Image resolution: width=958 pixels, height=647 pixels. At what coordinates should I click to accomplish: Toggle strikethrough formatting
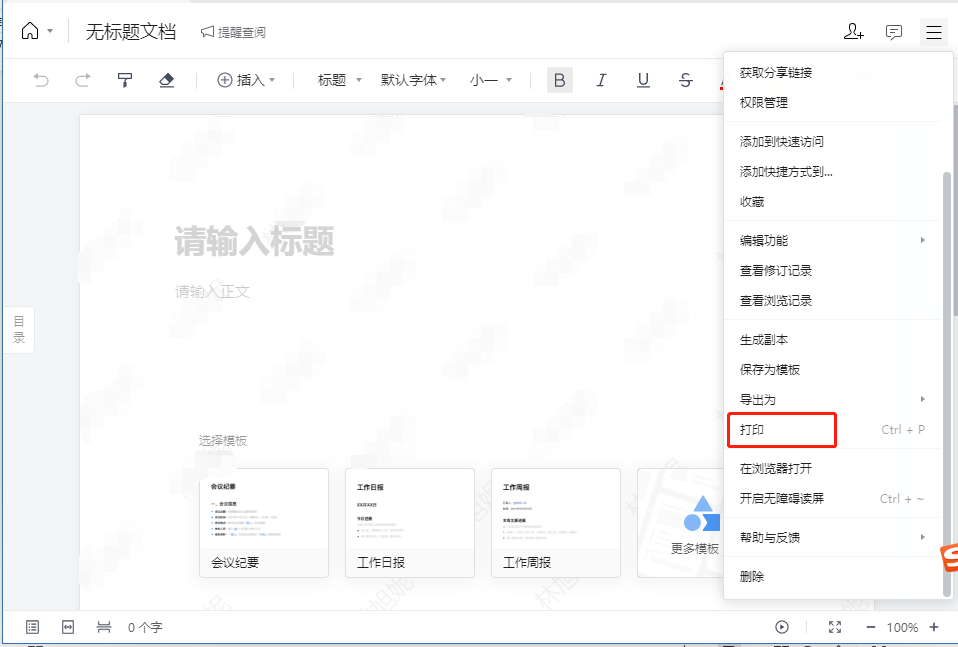pyautogui.click(x=686, y=80)
